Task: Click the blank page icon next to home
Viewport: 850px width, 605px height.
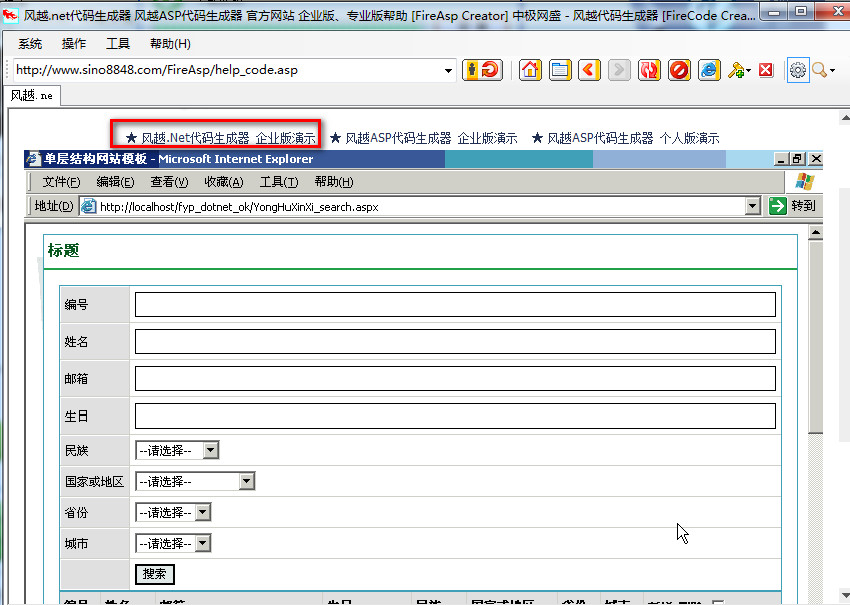Action: point(559,70)
